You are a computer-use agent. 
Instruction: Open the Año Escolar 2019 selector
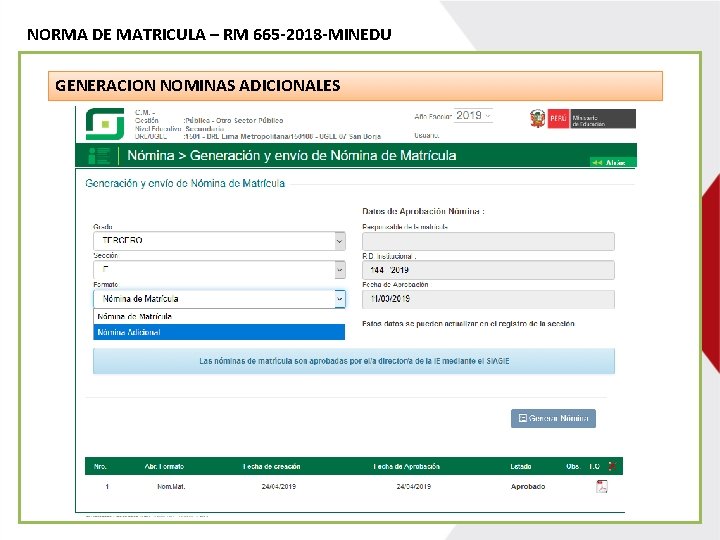point(473,116)
